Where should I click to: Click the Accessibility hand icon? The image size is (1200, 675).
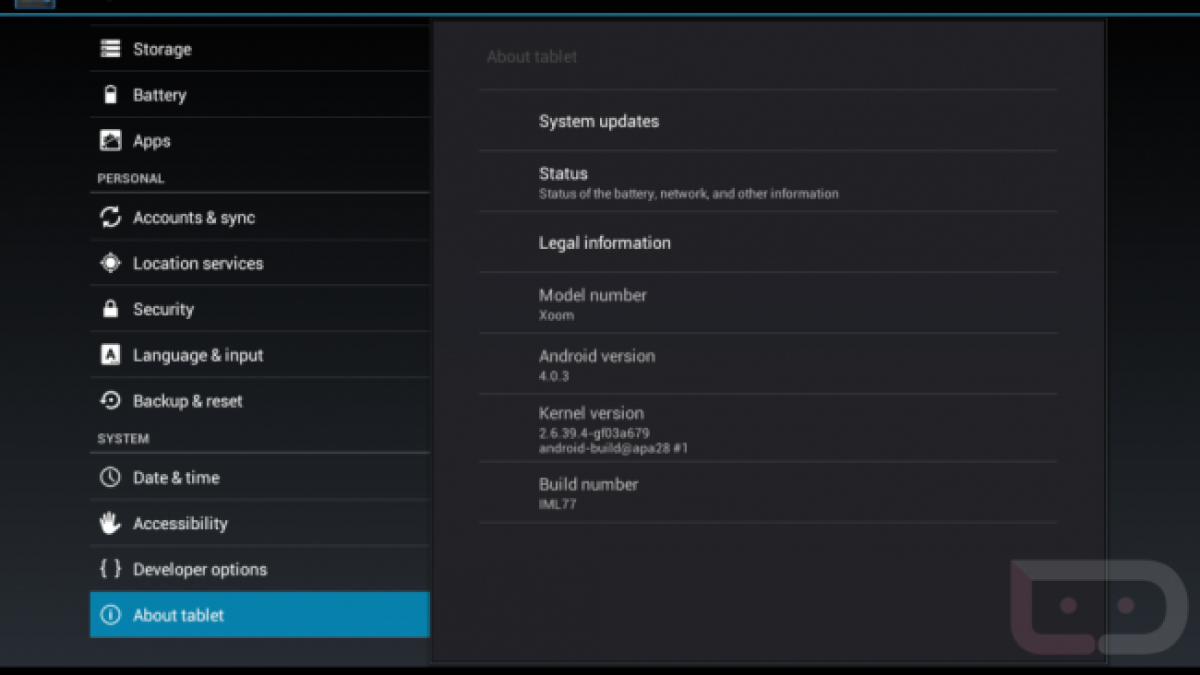click(x=110, y=523)
